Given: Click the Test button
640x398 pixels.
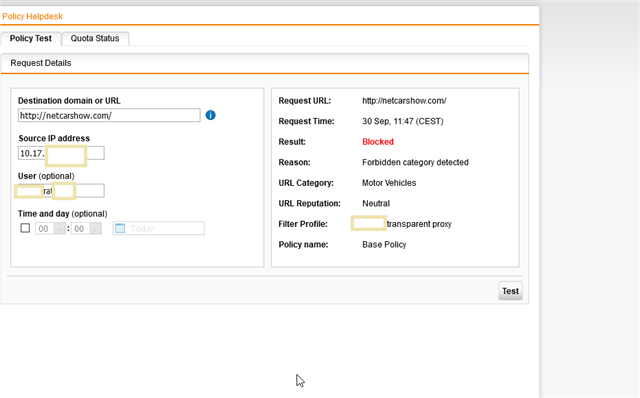Looking at the screenshot, I should click(x=510, y=291).
